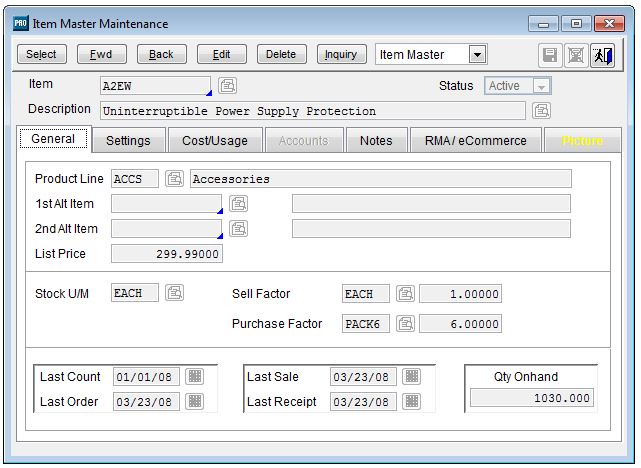641x468 pixels.
Task: Click the Description field
Action: [313, 111]
